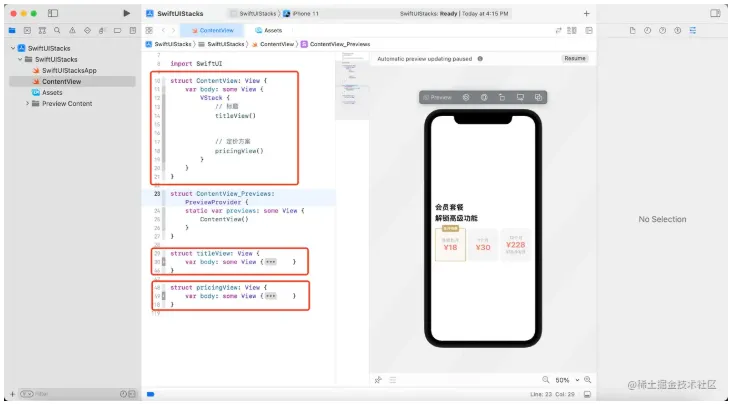Open the History inspector
The height and width of the screenshot is (404, 730).
pos(647,31)
